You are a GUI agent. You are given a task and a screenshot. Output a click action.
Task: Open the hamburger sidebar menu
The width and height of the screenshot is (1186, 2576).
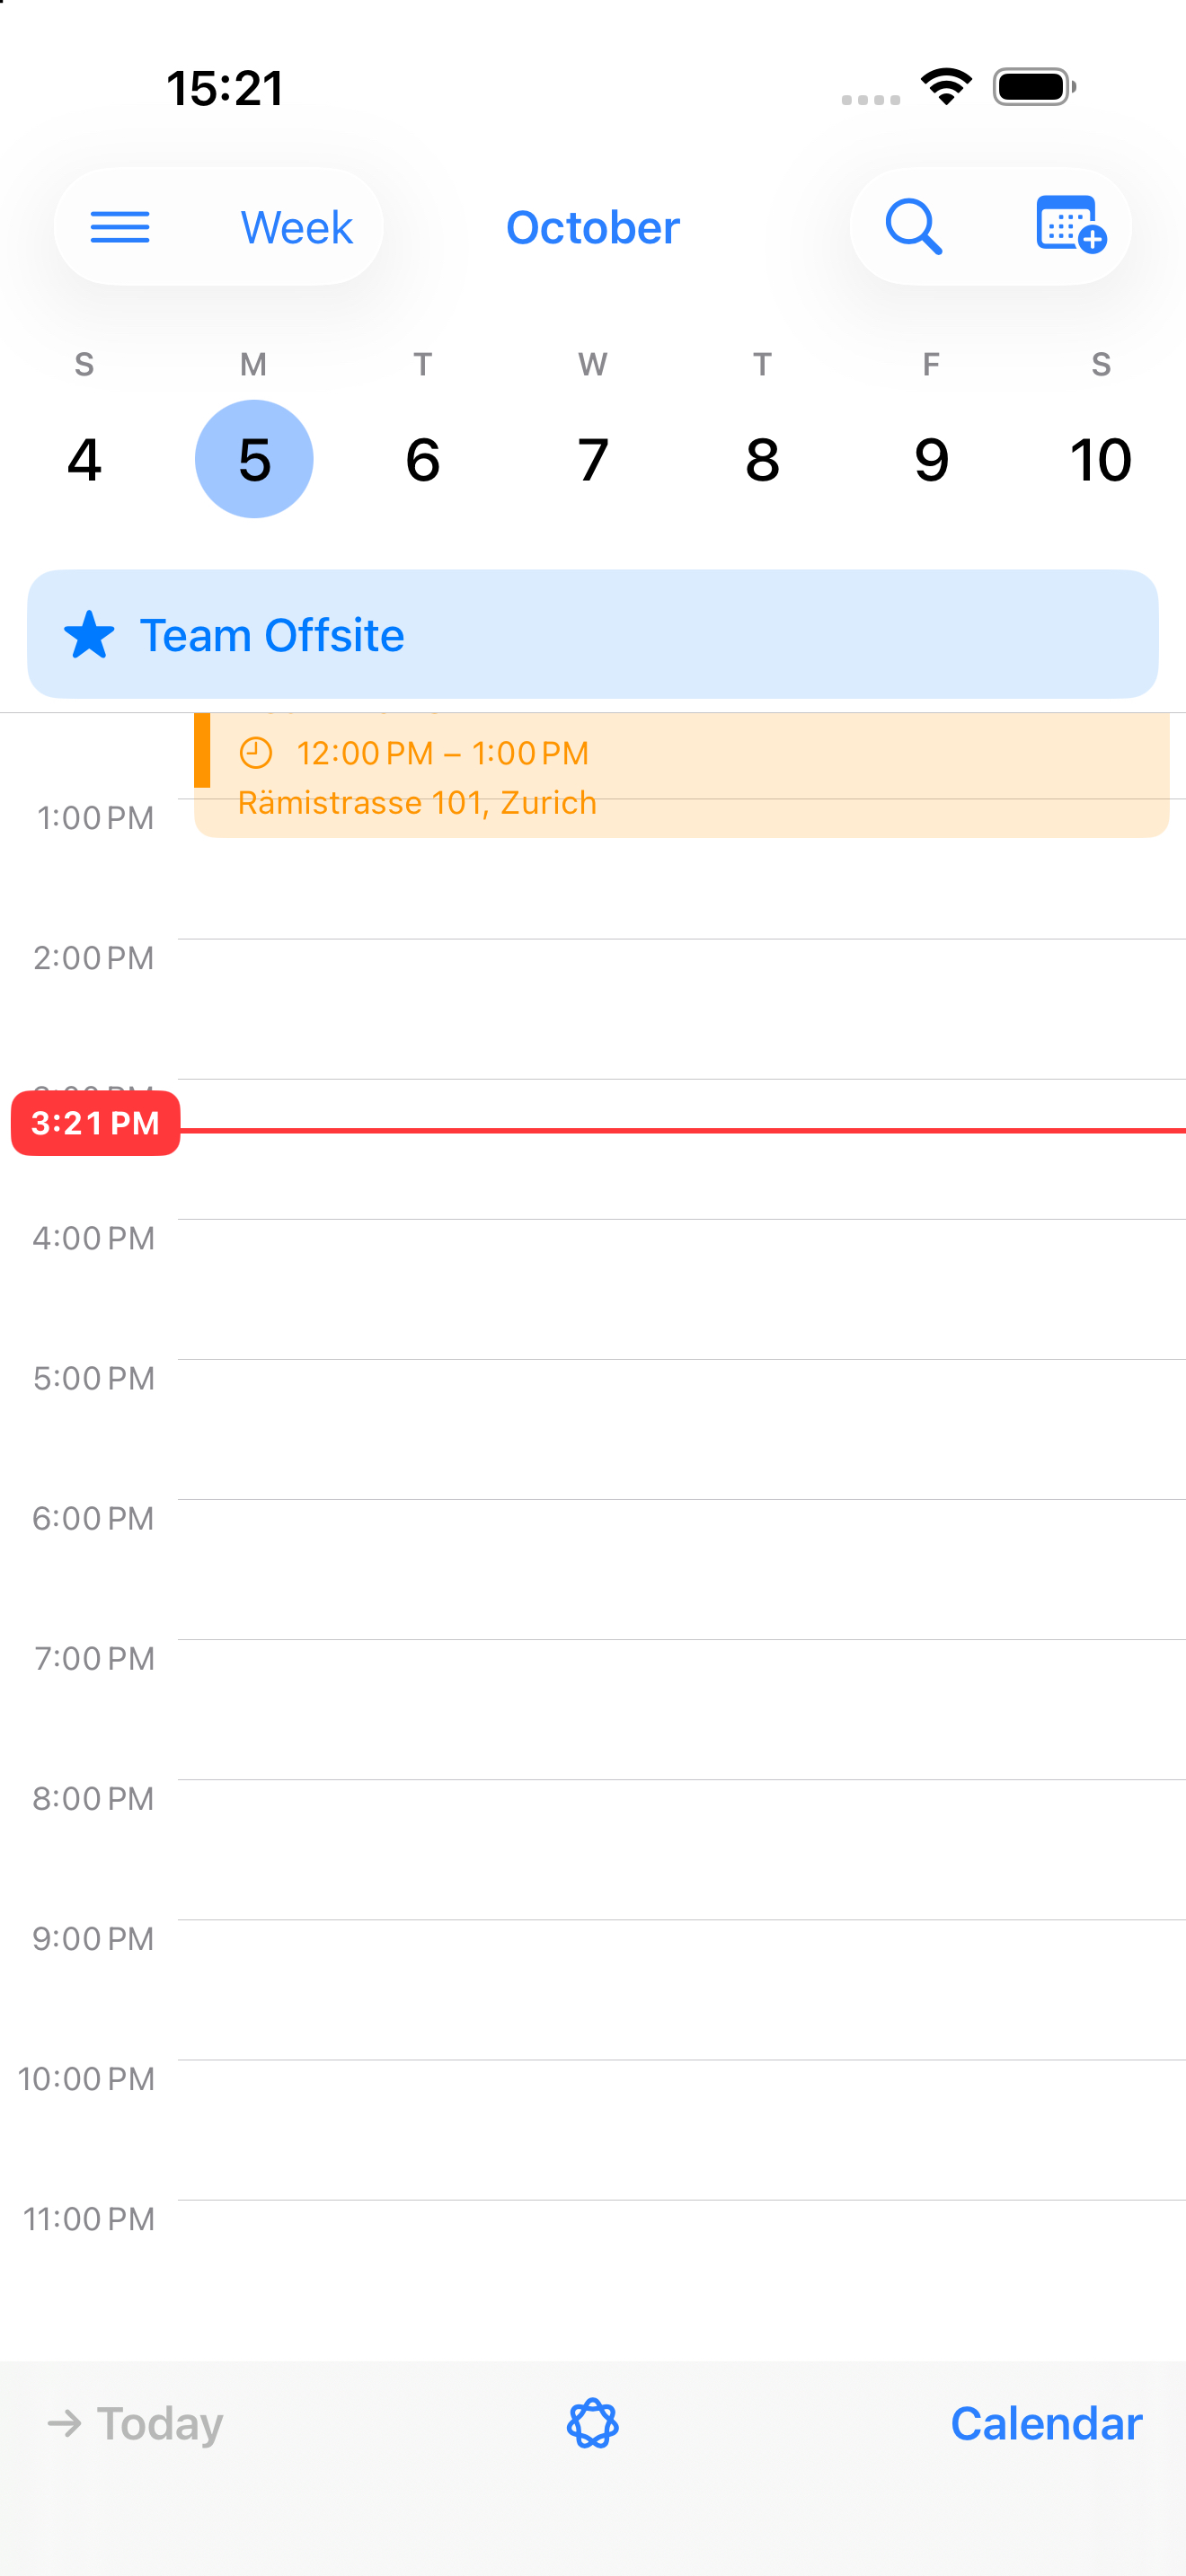click(120, 227)
